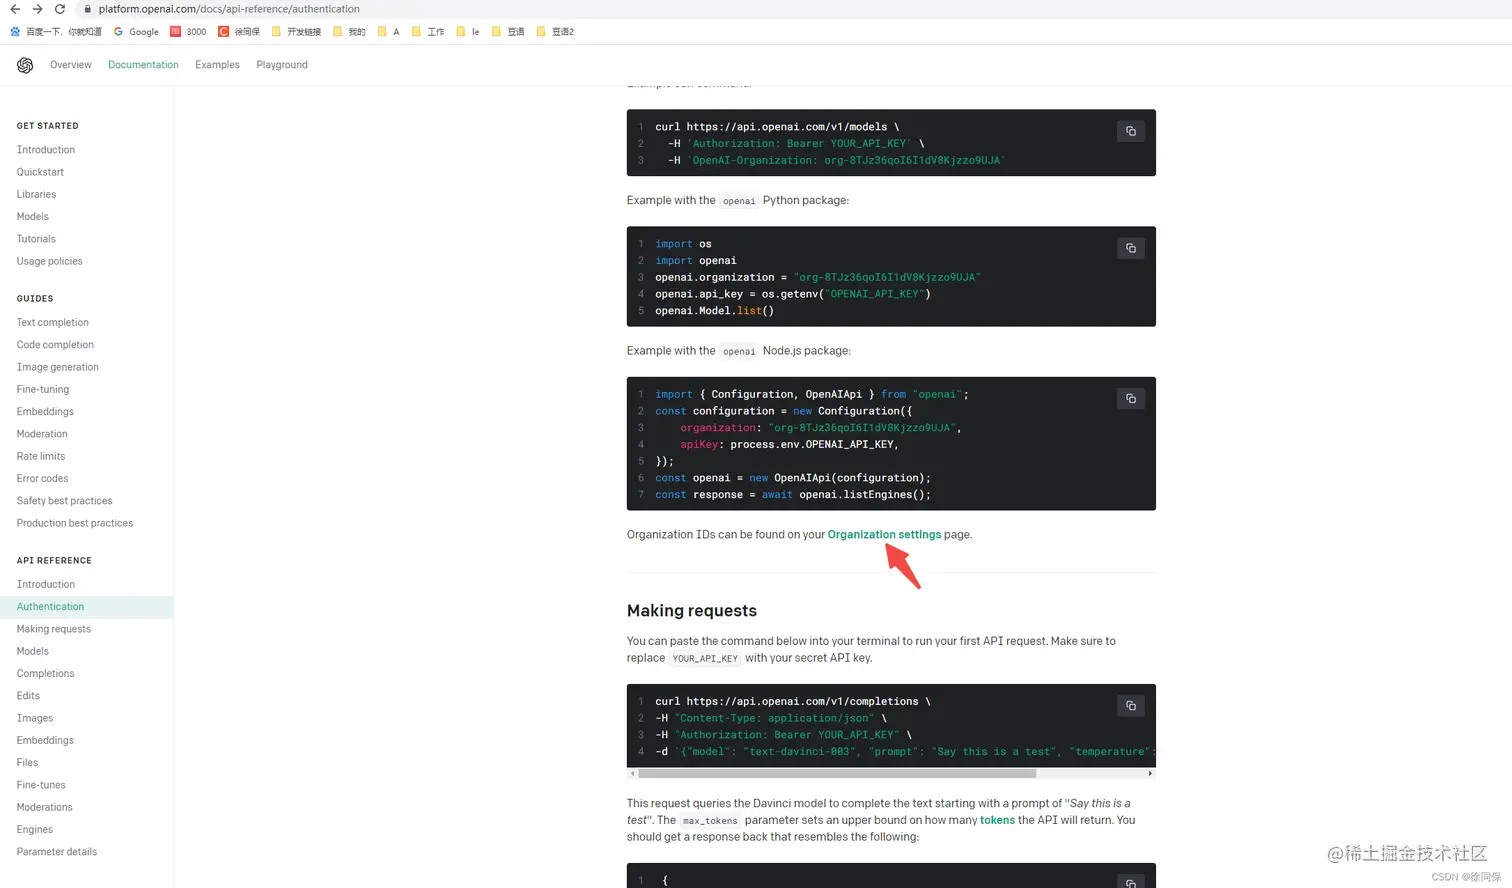Reload the page with the refresh icon
Image resolution: width=1512 pixels, height=888 pixels.
[60, 9]
